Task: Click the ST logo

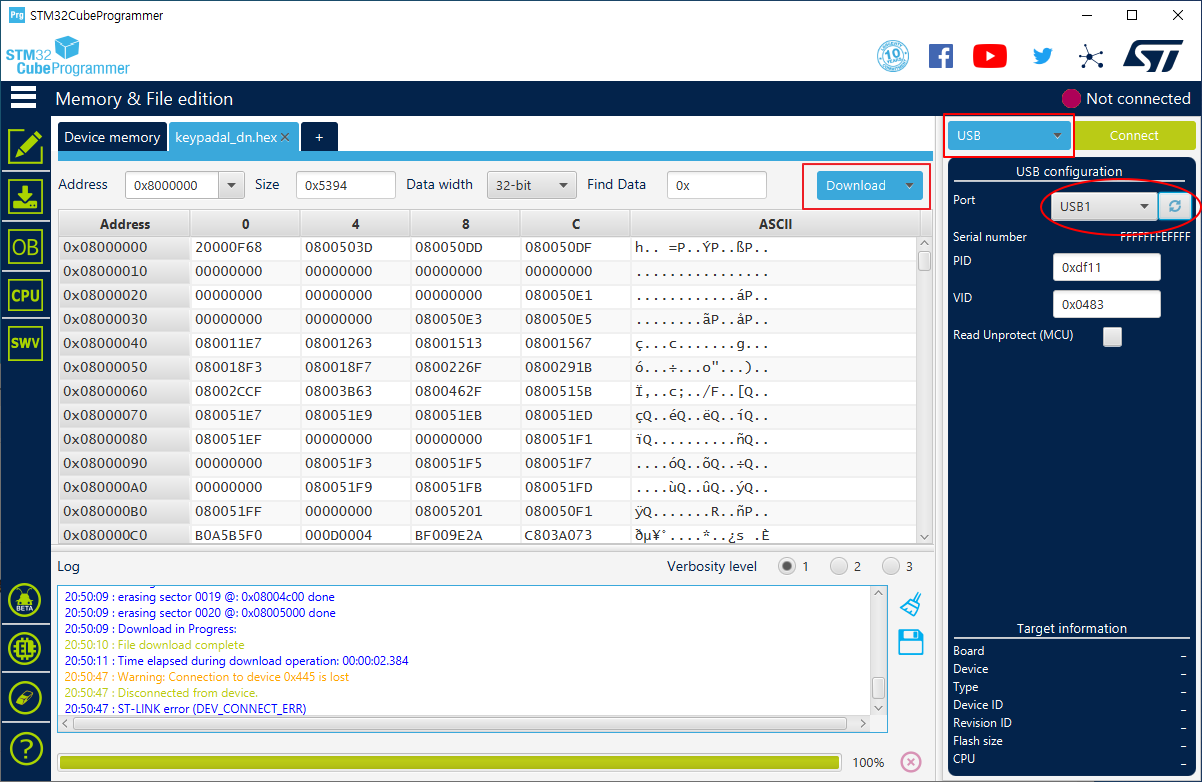Action: pos(1153,55)
